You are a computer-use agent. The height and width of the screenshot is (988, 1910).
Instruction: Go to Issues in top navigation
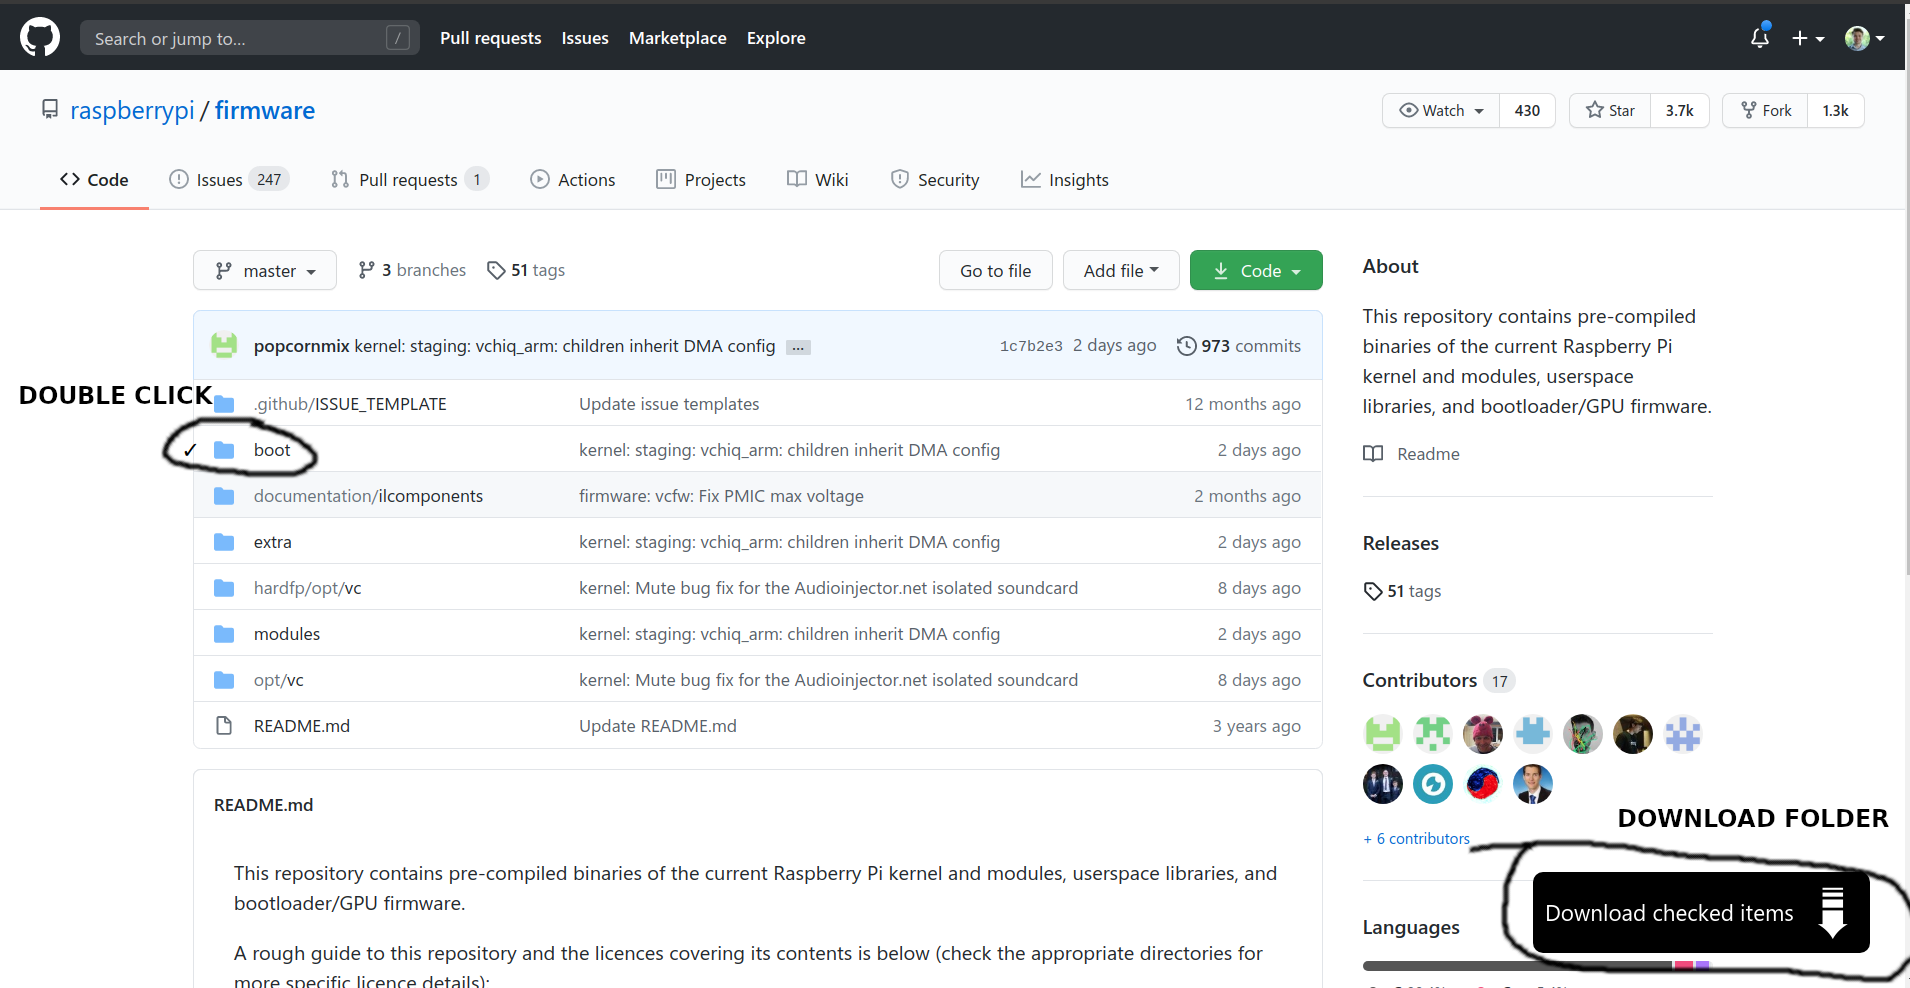tap(585, 38)
